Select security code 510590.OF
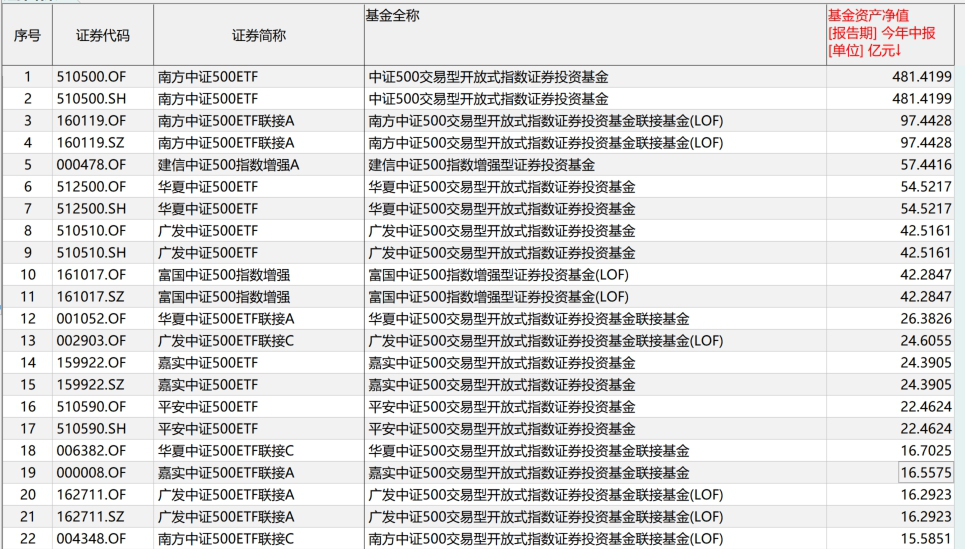The height and width of the screenshot is (550, 966). 91,406
